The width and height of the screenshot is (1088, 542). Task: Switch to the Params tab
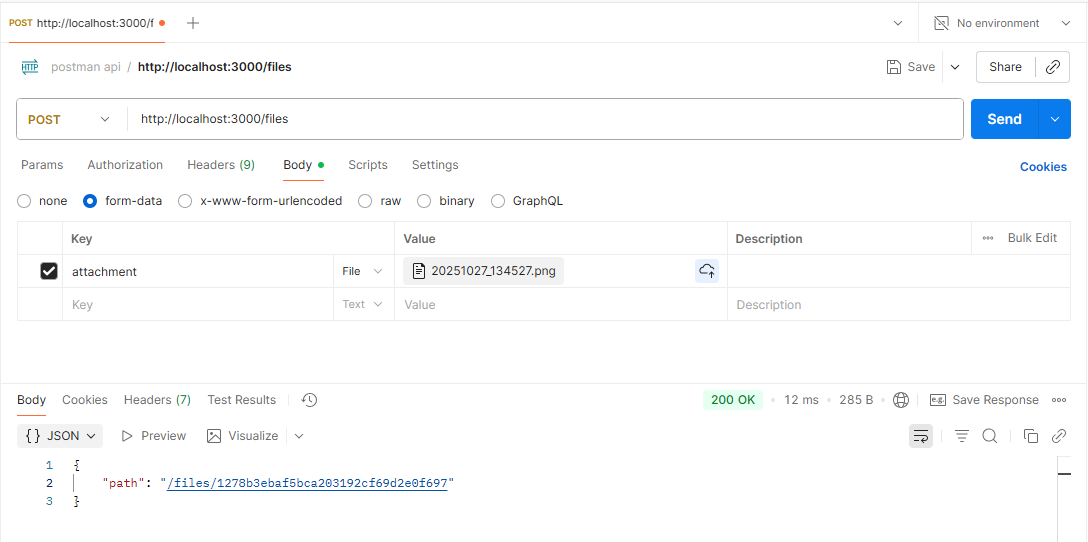[42, 165]
